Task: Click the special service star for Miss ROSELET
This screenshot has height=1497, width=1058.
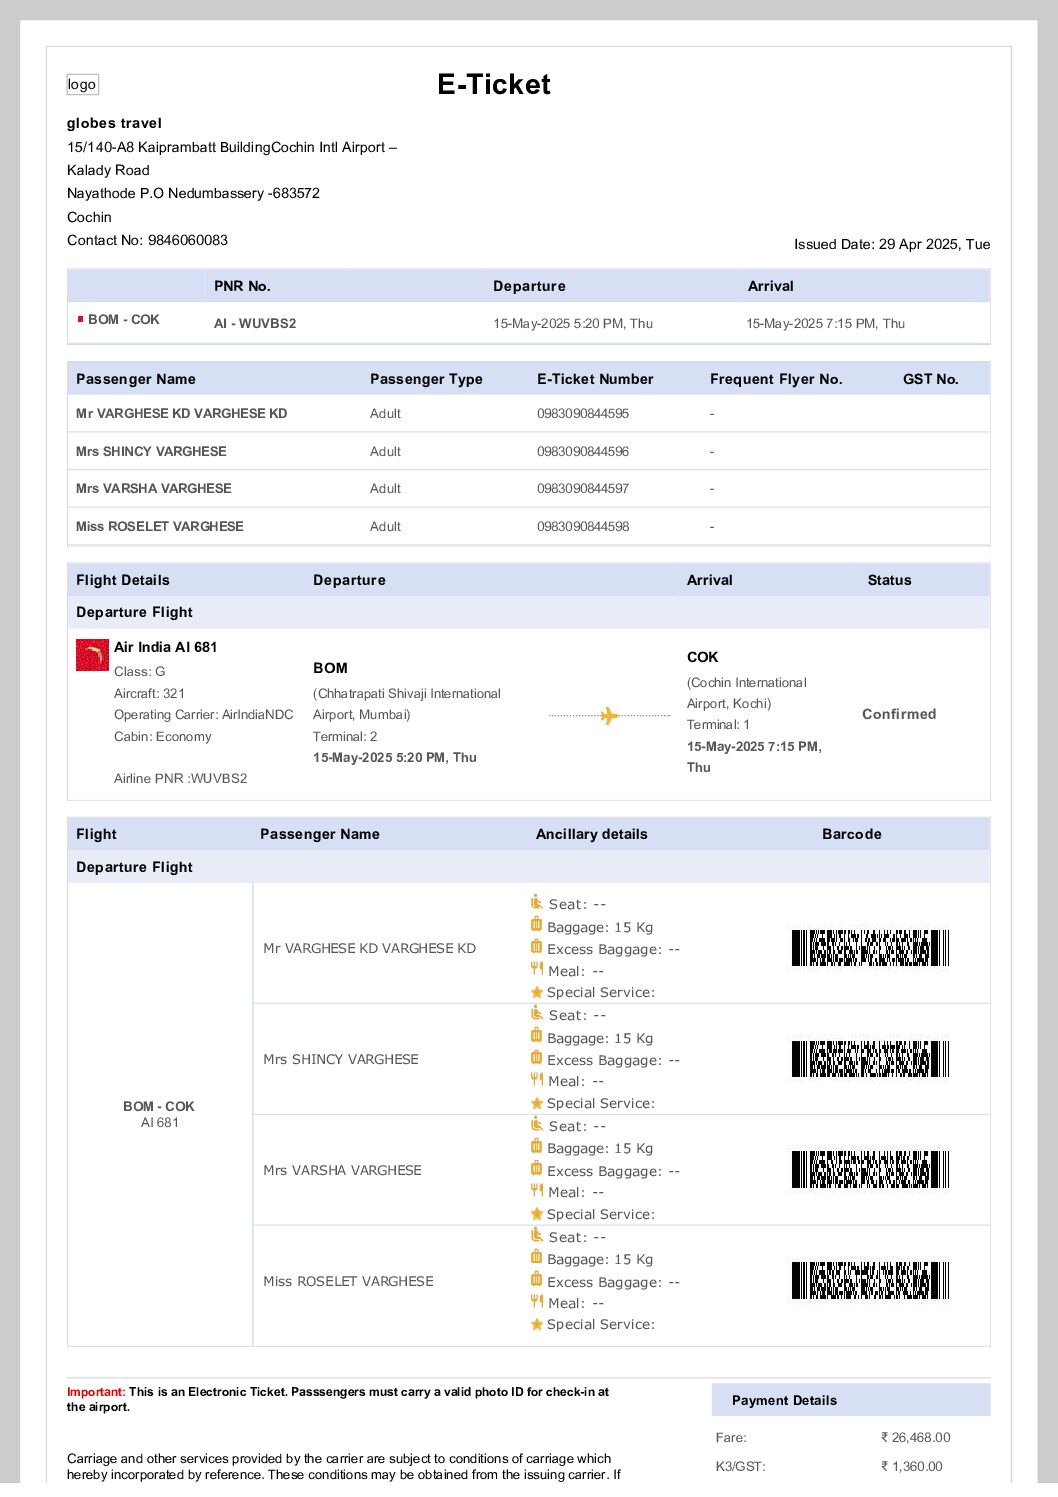Action: 537,1324
